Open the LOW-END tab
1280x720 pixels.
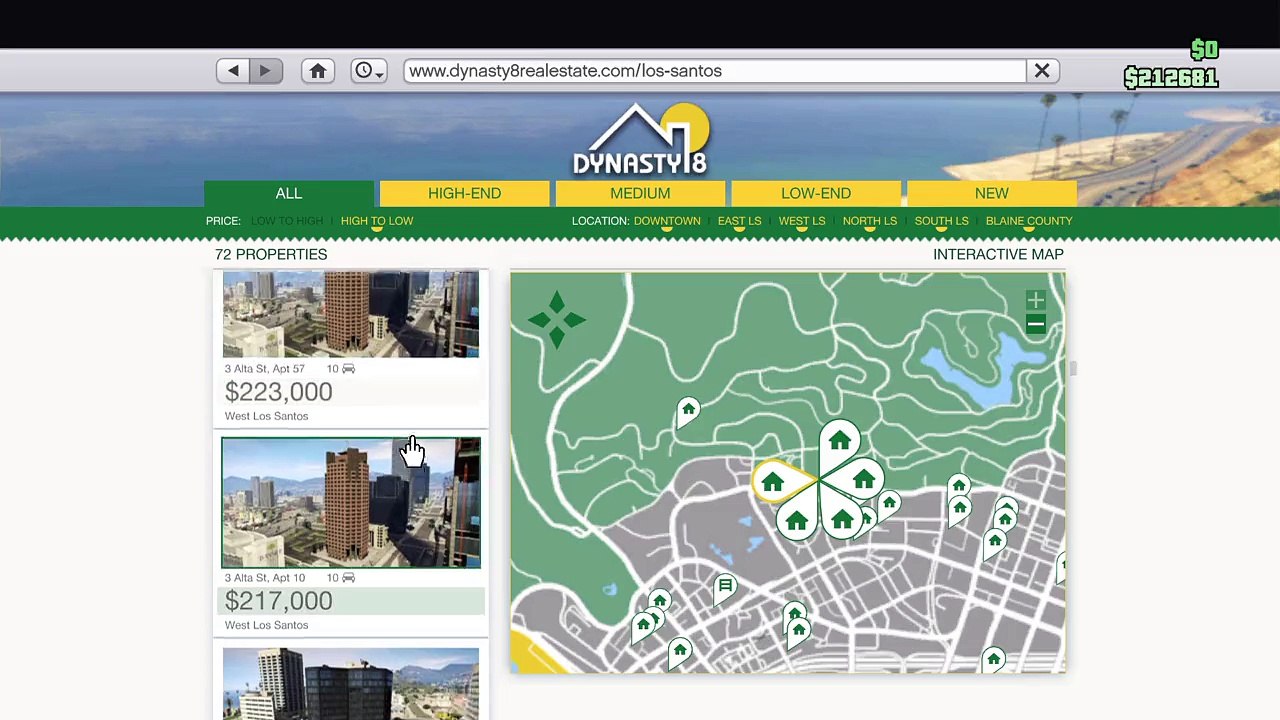(x=816, y=193)
